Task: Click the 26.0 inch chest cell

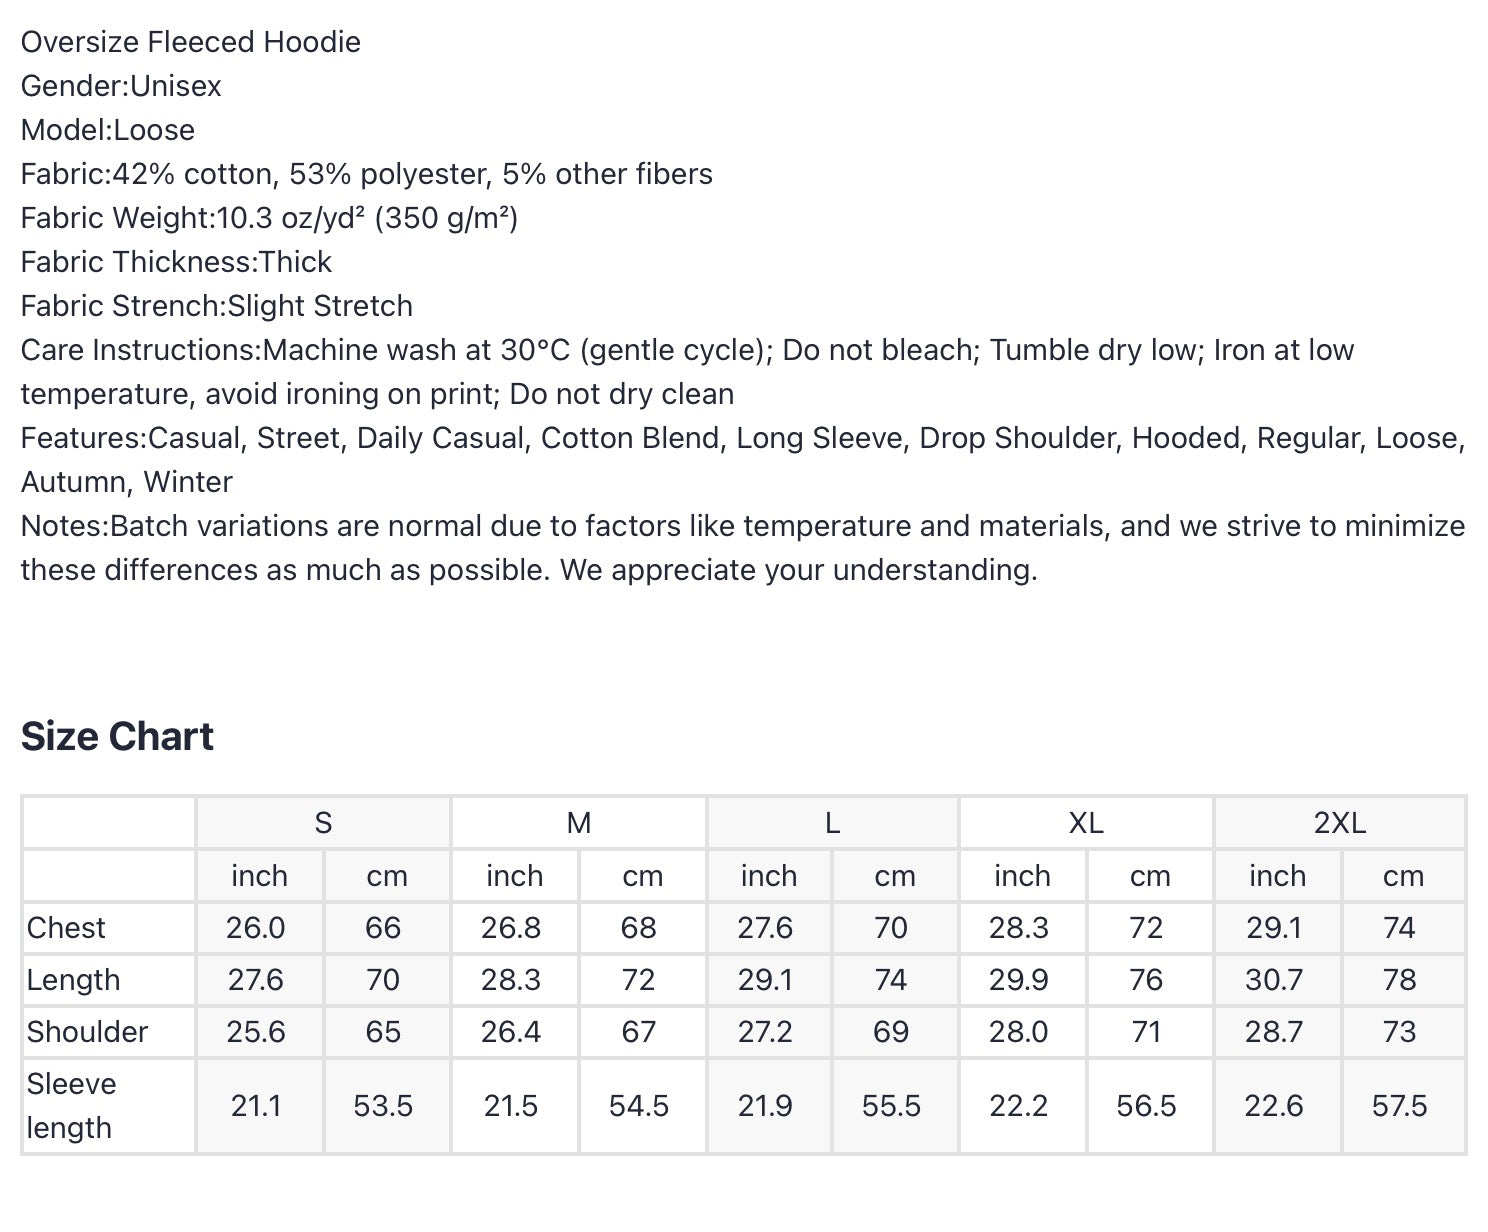Action: click(256, 928)
